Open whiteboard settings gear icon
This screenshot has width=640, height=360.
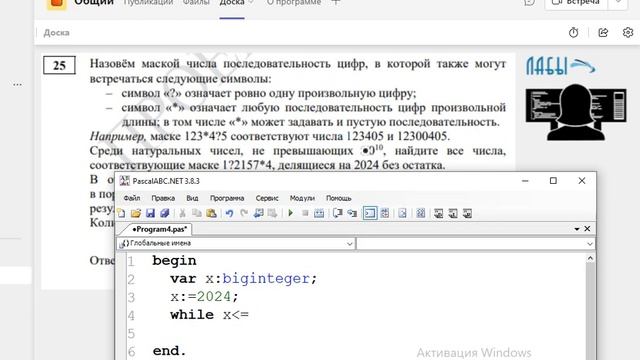click(628, 33)
